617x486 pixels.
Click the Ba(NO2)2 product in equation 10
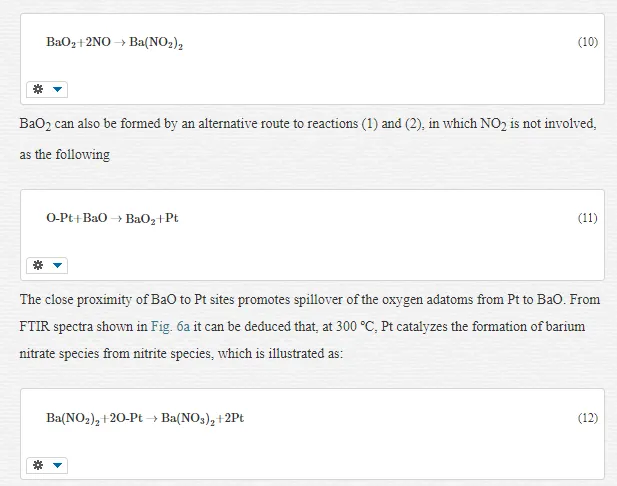(156, 43)
